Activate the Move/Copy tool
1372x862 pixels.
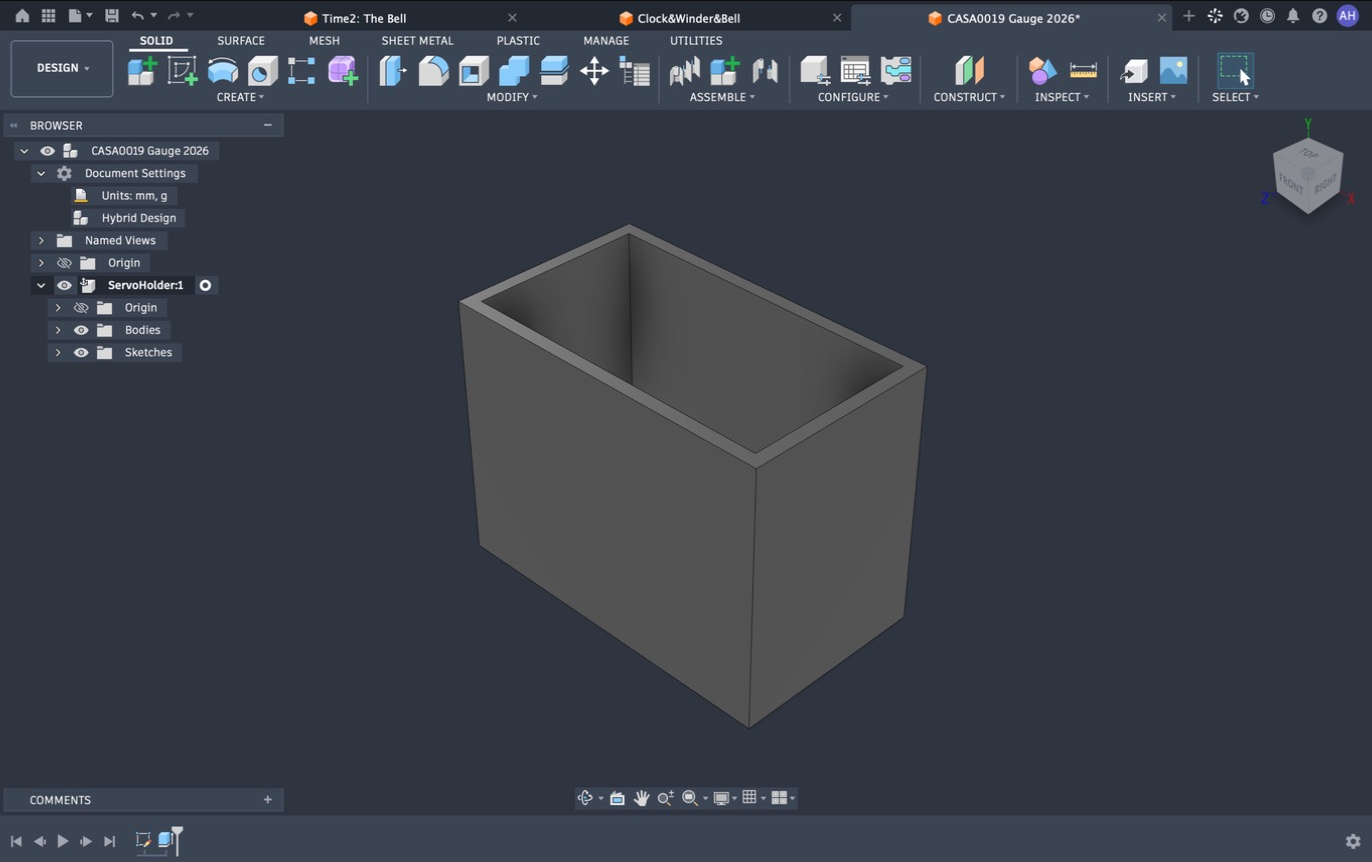click(x=594, y=71)
